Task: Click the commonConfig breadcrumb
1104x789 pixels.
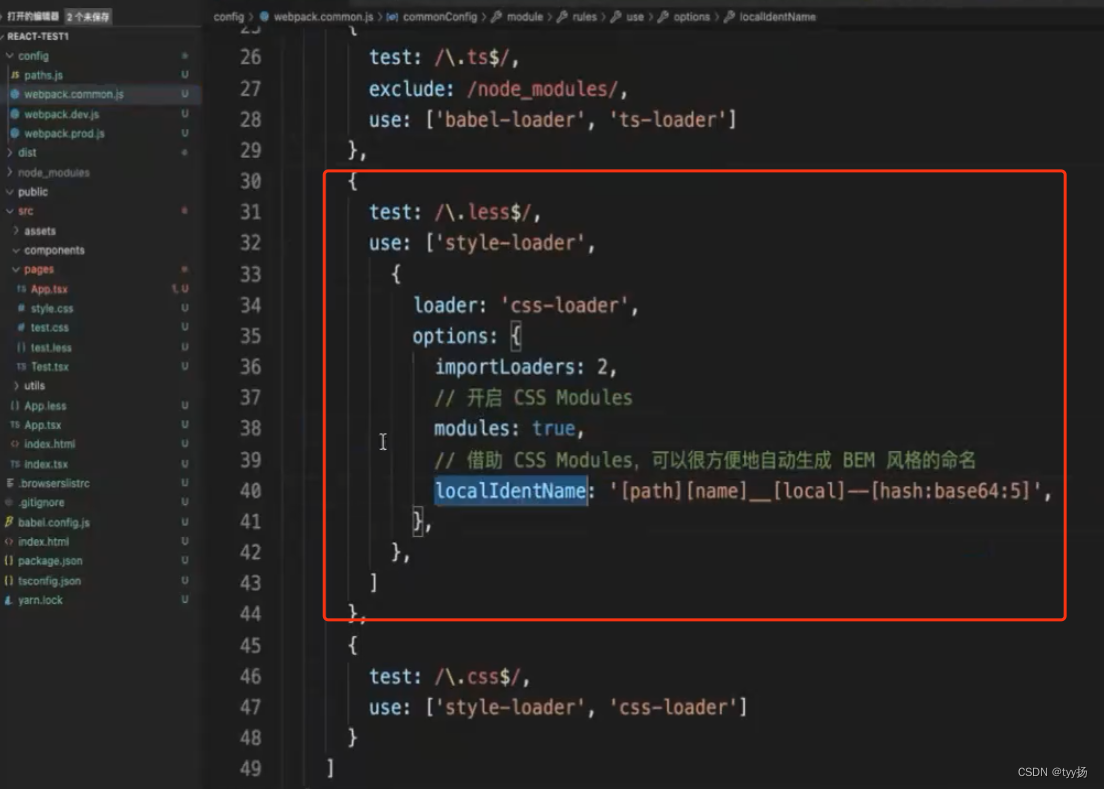Action: tap(439, 16)
